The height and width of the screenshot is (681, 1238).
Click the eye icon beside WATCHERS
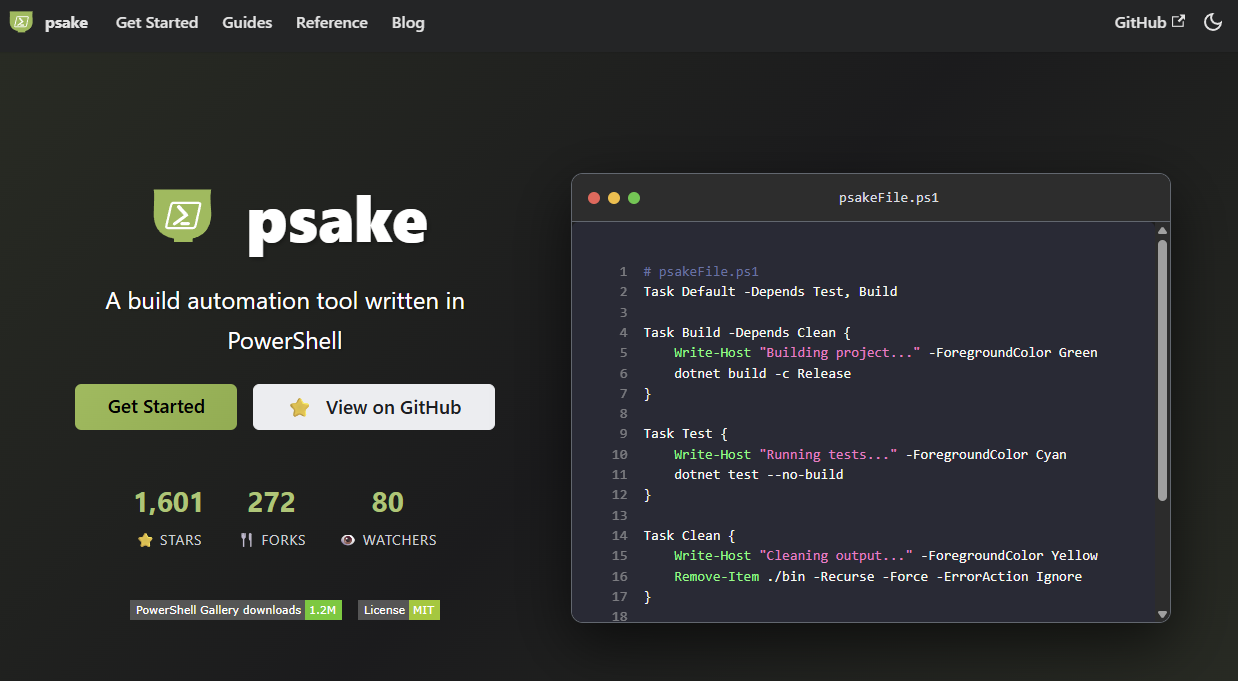click(x=348, y=540)
